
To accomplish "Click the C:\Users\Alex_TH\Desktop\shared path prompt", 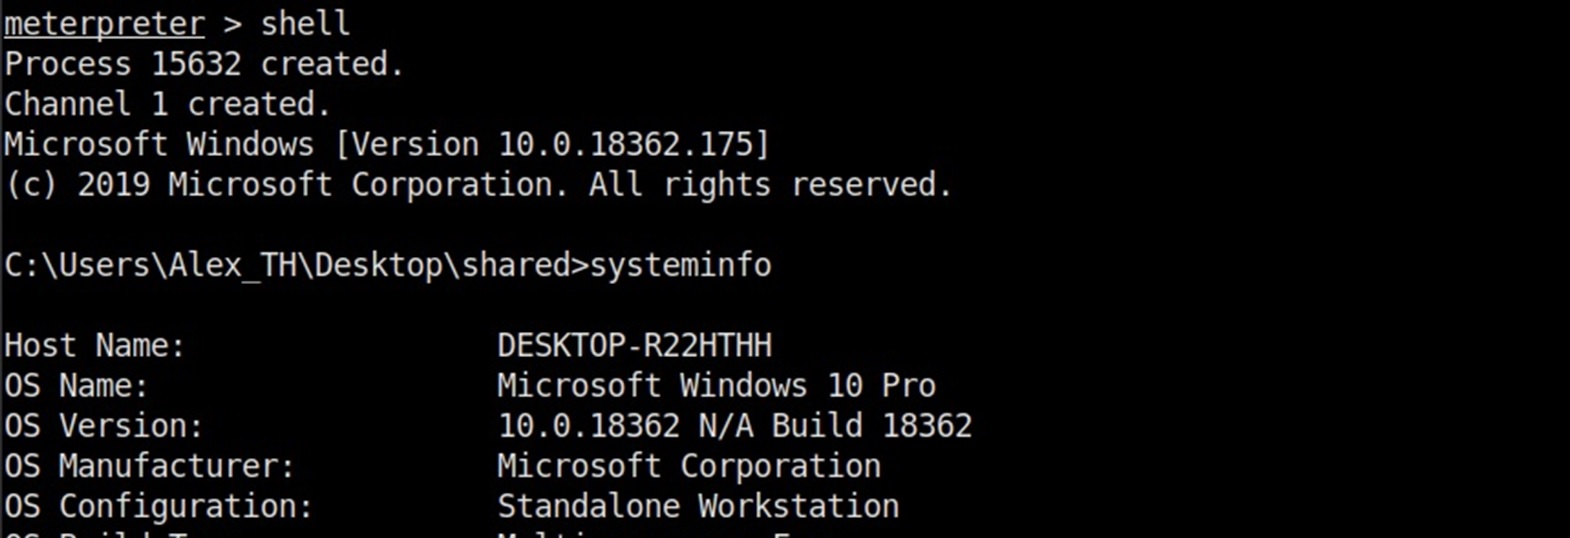I will point(287,265).
